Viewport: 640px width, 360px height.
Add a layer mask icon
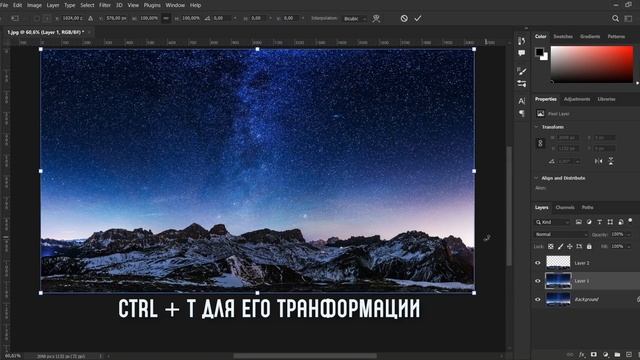(594, 355)
